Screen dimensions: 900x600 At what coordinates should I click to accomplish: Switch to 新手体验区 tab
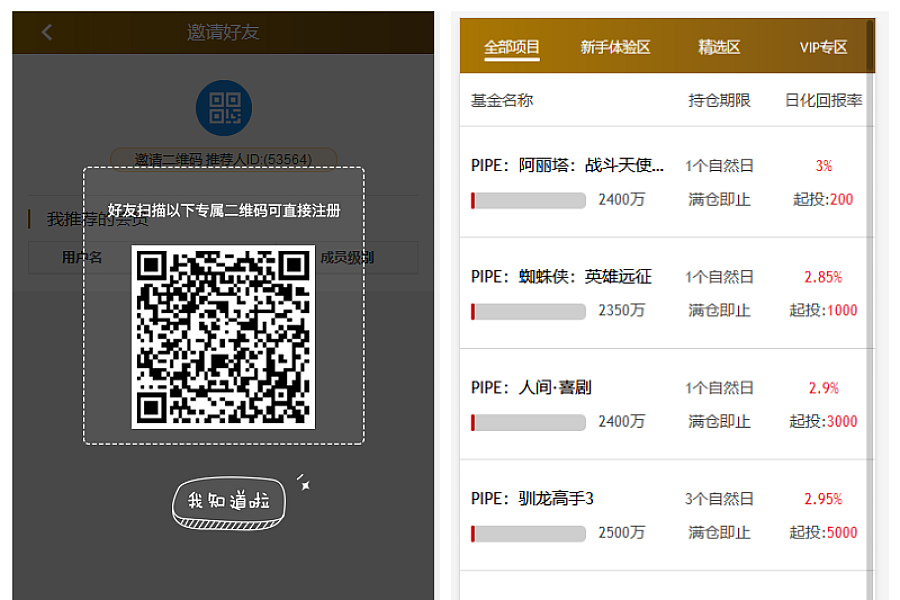pyautogui.click(x=615, y=47)
